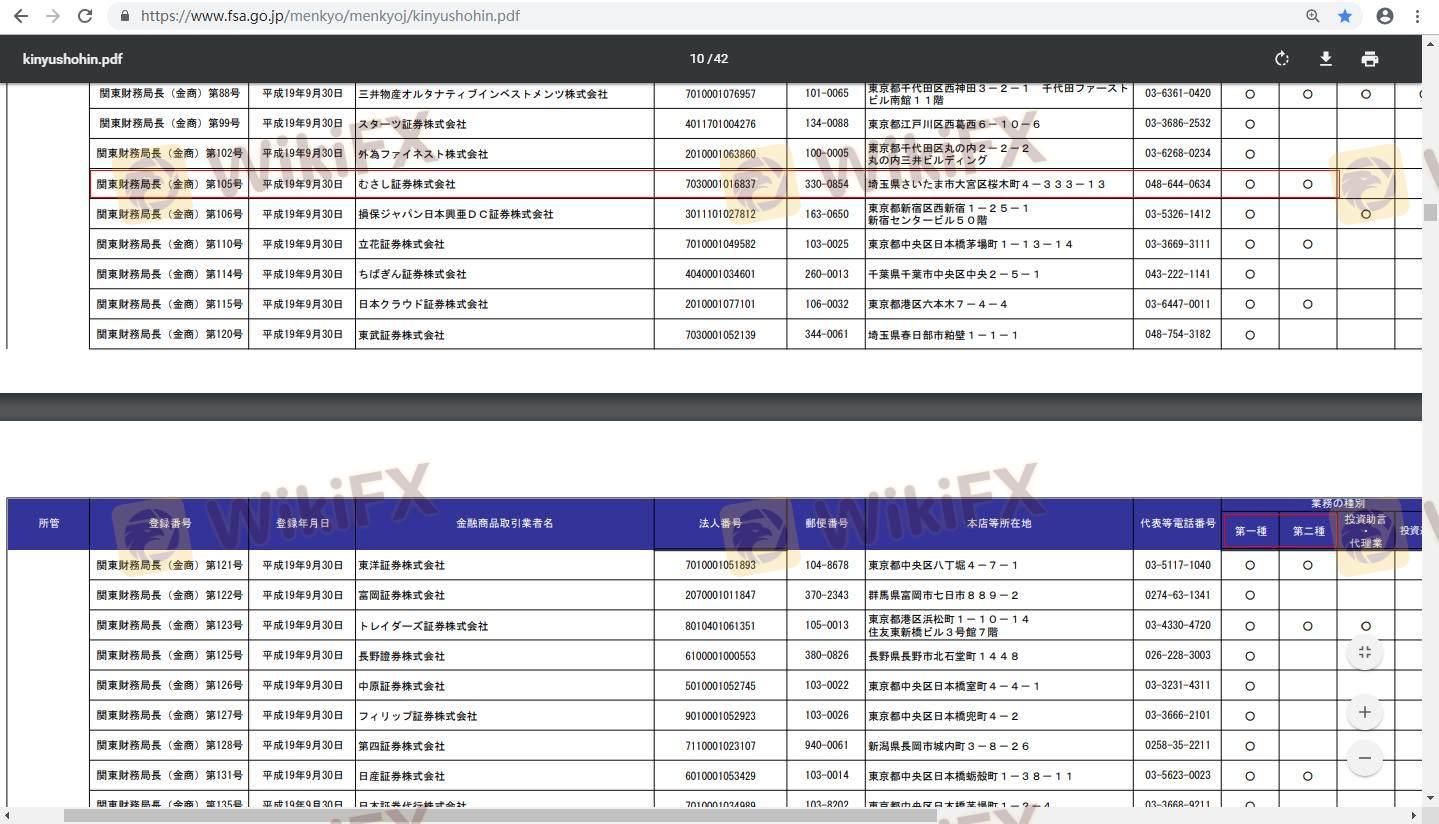Image resolution: width=1439 pixels, height=824 pixels.
Task: Click the 所管 column header
Action: (49, 523)
